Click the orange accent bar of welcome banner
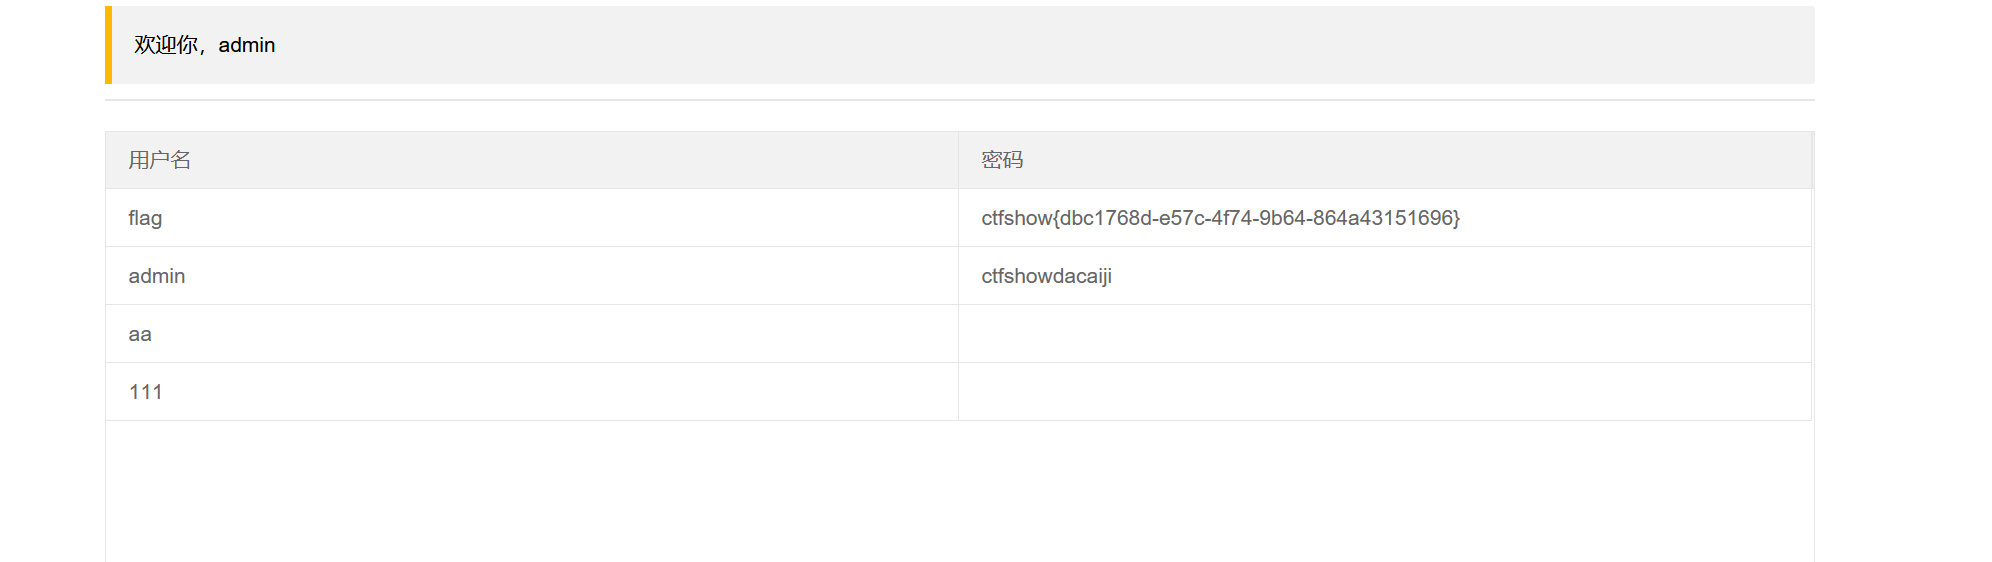 click(x=108, y=45)
